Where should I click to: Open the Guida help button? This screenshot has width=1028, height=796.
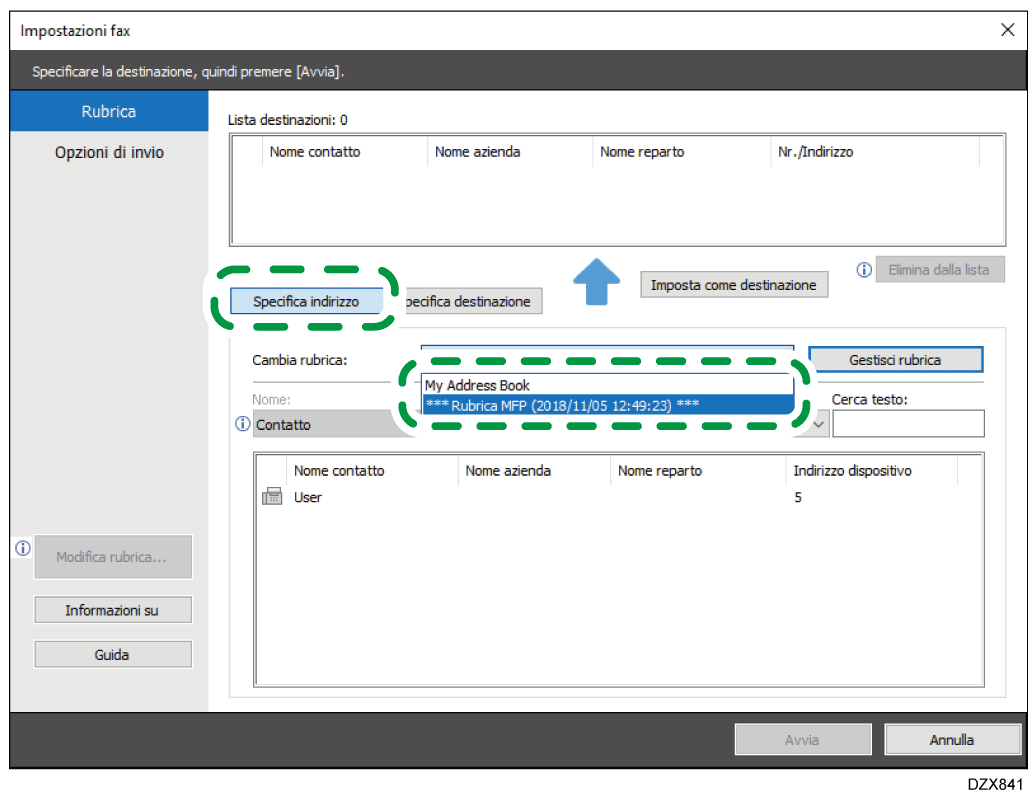pos(113,654)
